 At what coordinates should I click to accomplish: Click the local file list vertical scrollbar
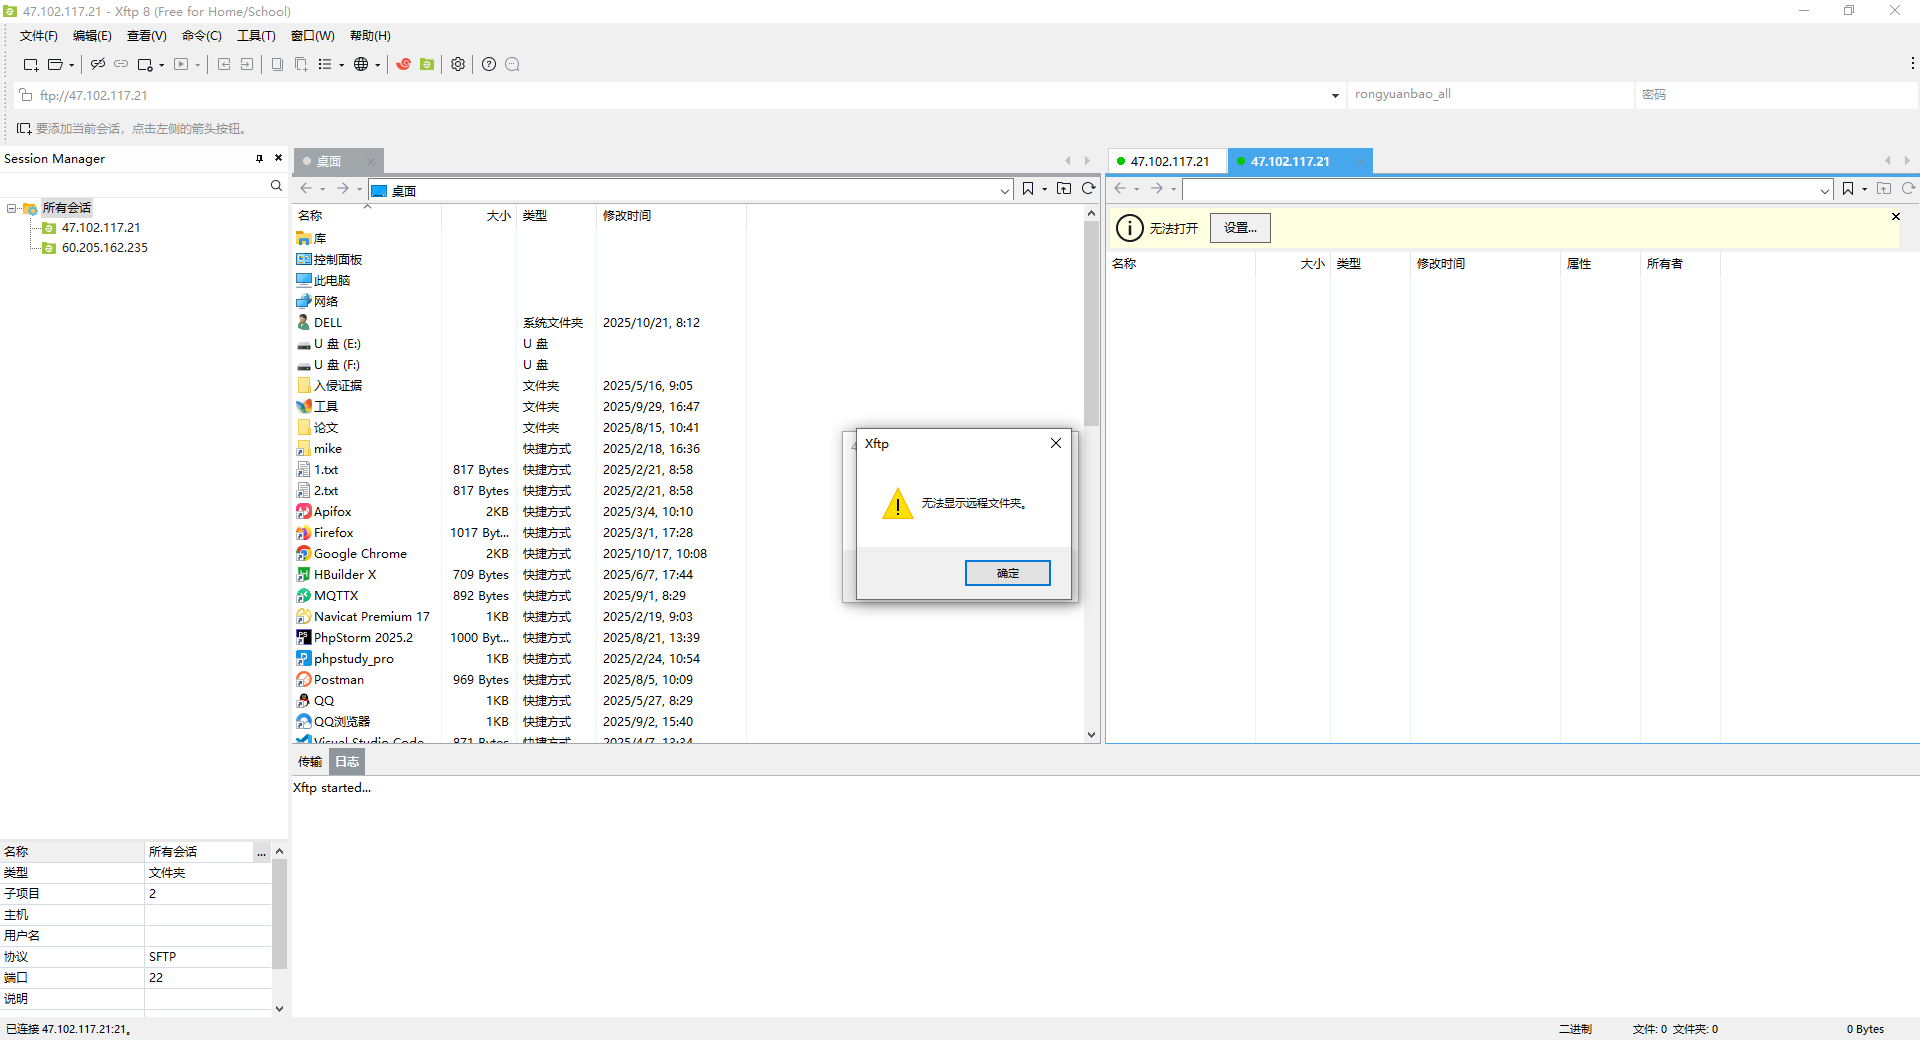pyautogui.click(x=1091, y=320)
